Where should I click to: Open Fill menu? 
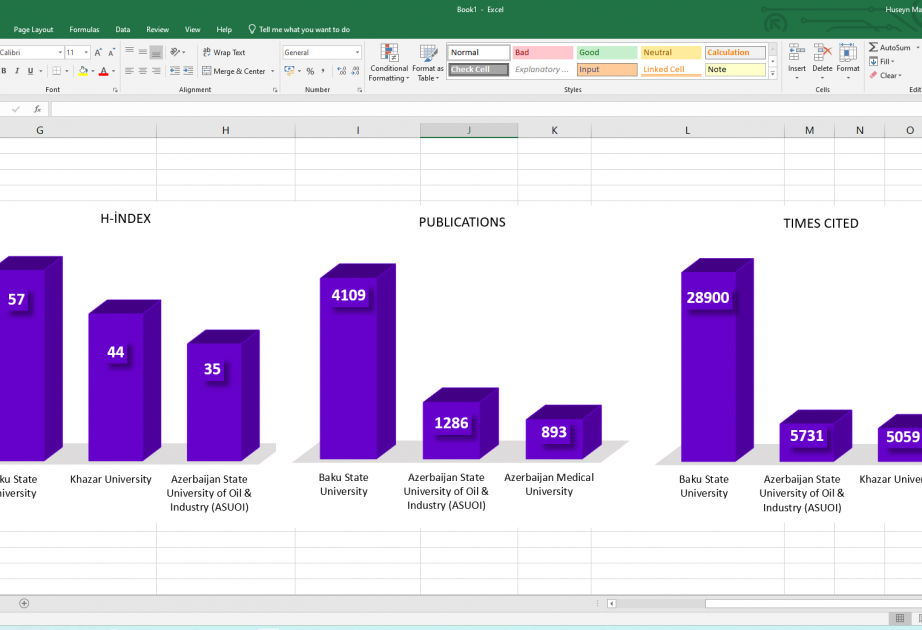[x=882, y=61]
